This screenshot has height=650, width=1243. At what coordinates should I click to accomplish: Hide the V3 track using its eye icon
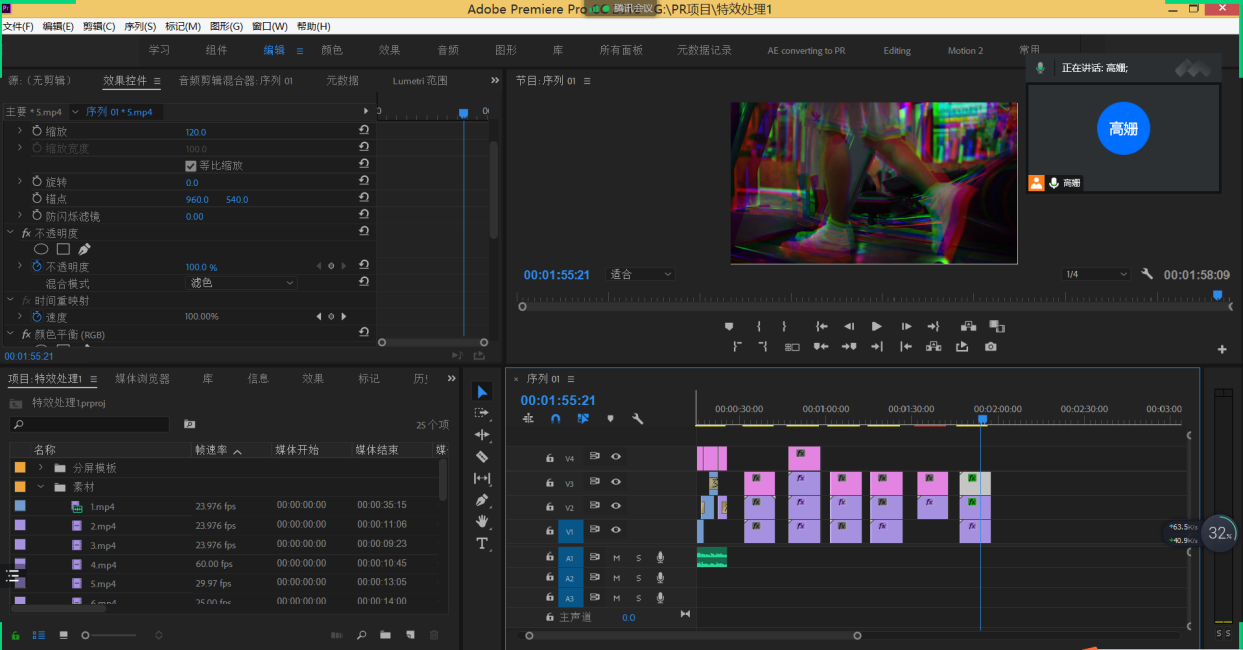[x=616, y=482]
